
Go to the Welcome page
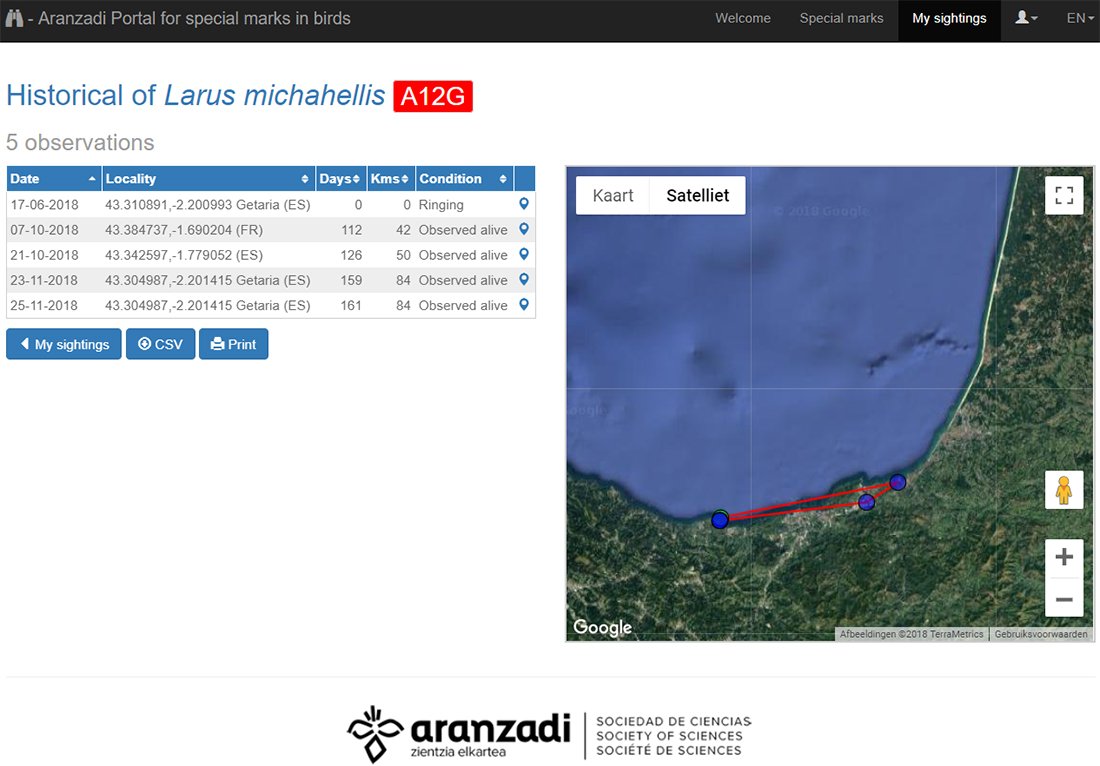tap(742, 18)
